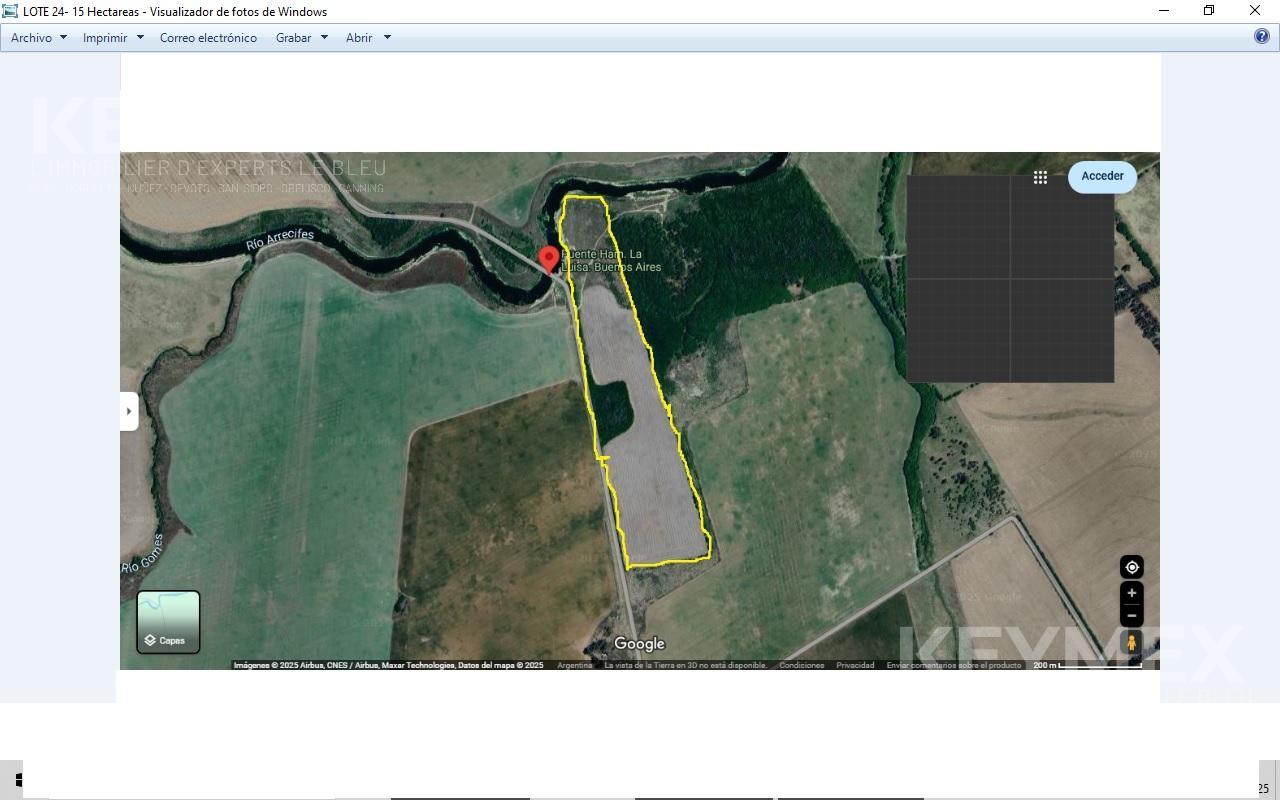Click the Acceder sign-in button
Image resolution: width=1280 pixels, height=800 pixels.
(x=1102, y=176)
